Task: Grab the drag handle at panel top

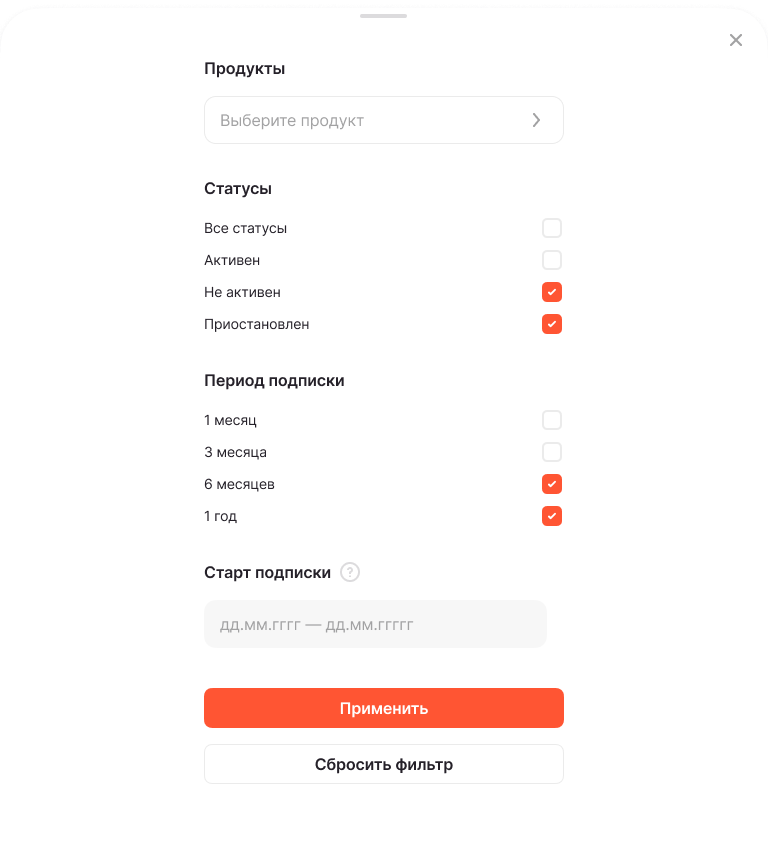Action: [x=384, y=16]
